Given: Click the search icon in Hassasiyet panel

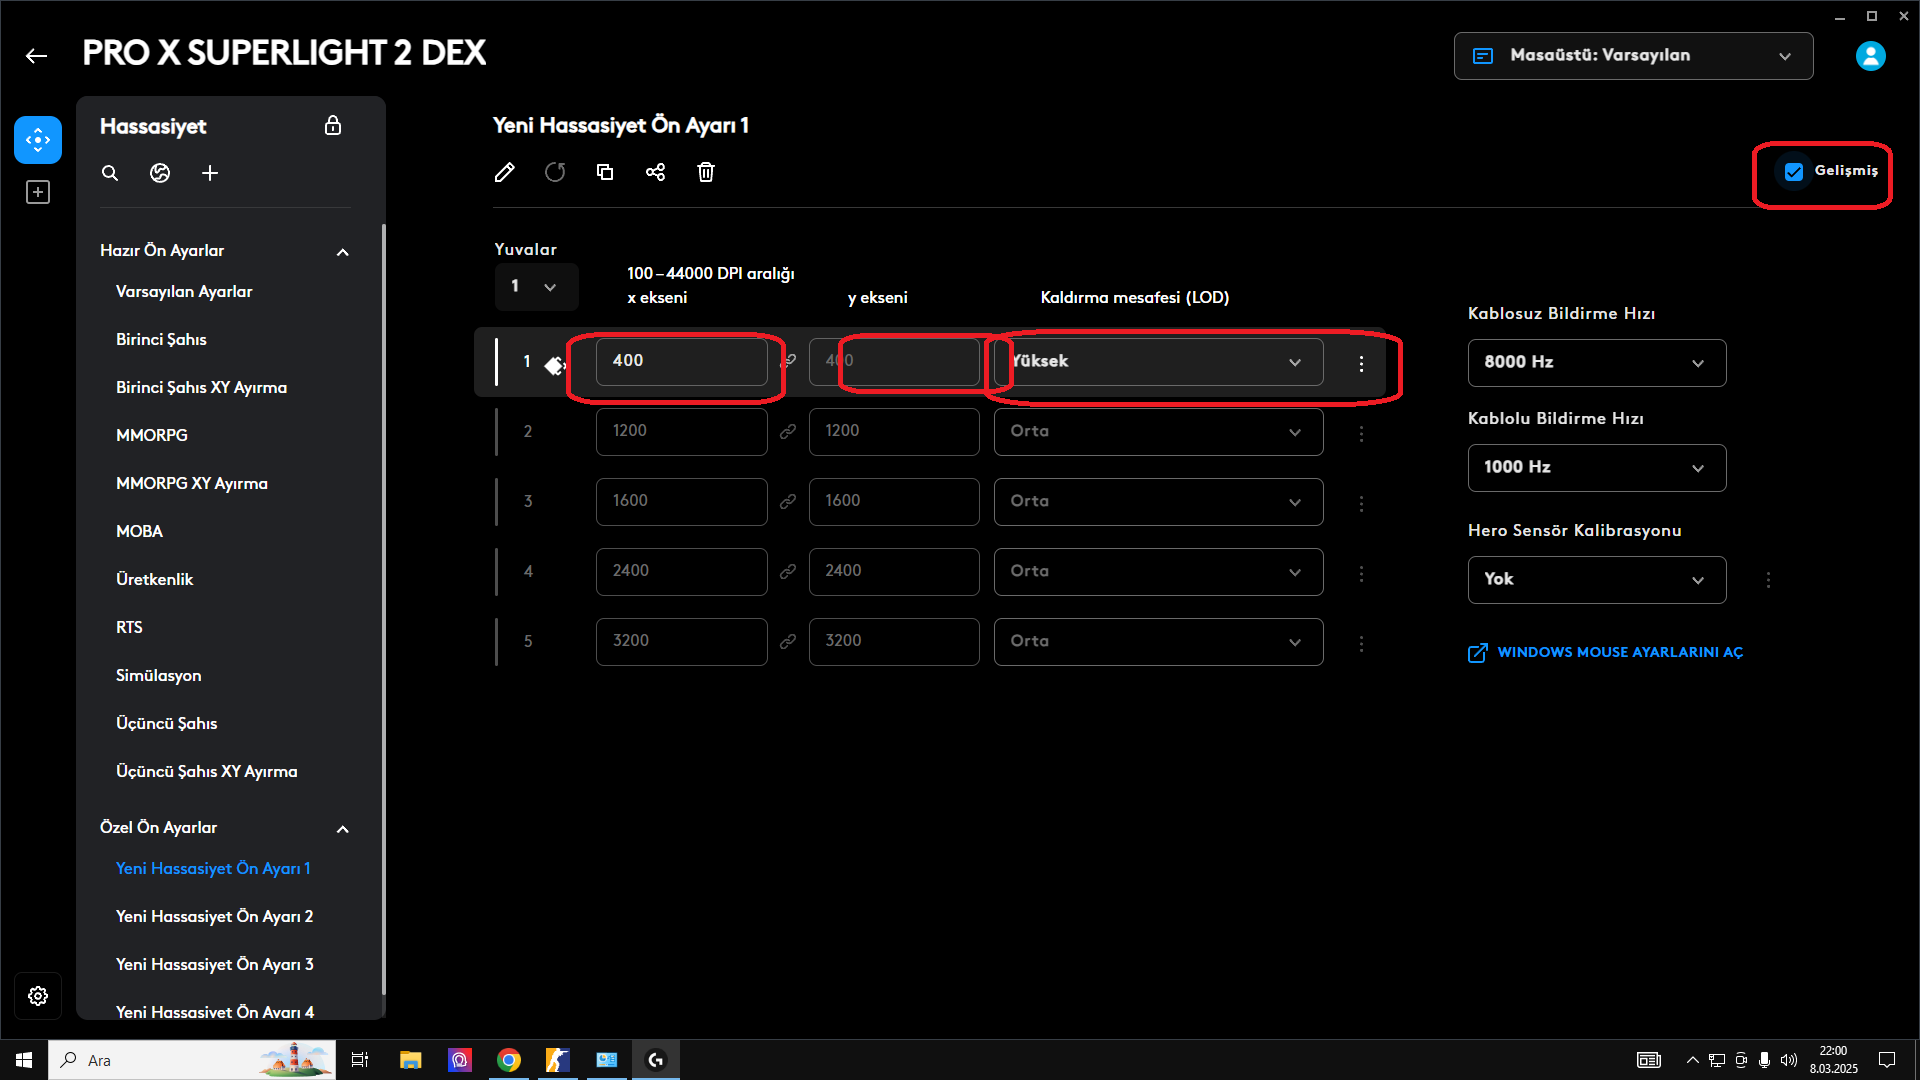Looking at the screenshot, I should click(x=110, y=173).
